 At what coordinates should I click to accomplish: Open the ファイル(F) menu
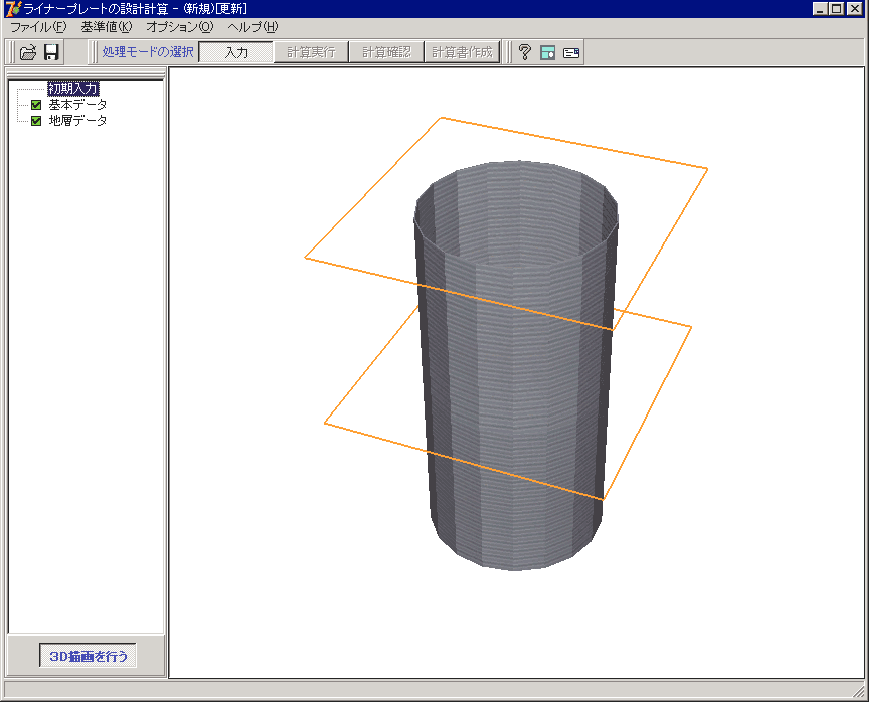[38, 27]
